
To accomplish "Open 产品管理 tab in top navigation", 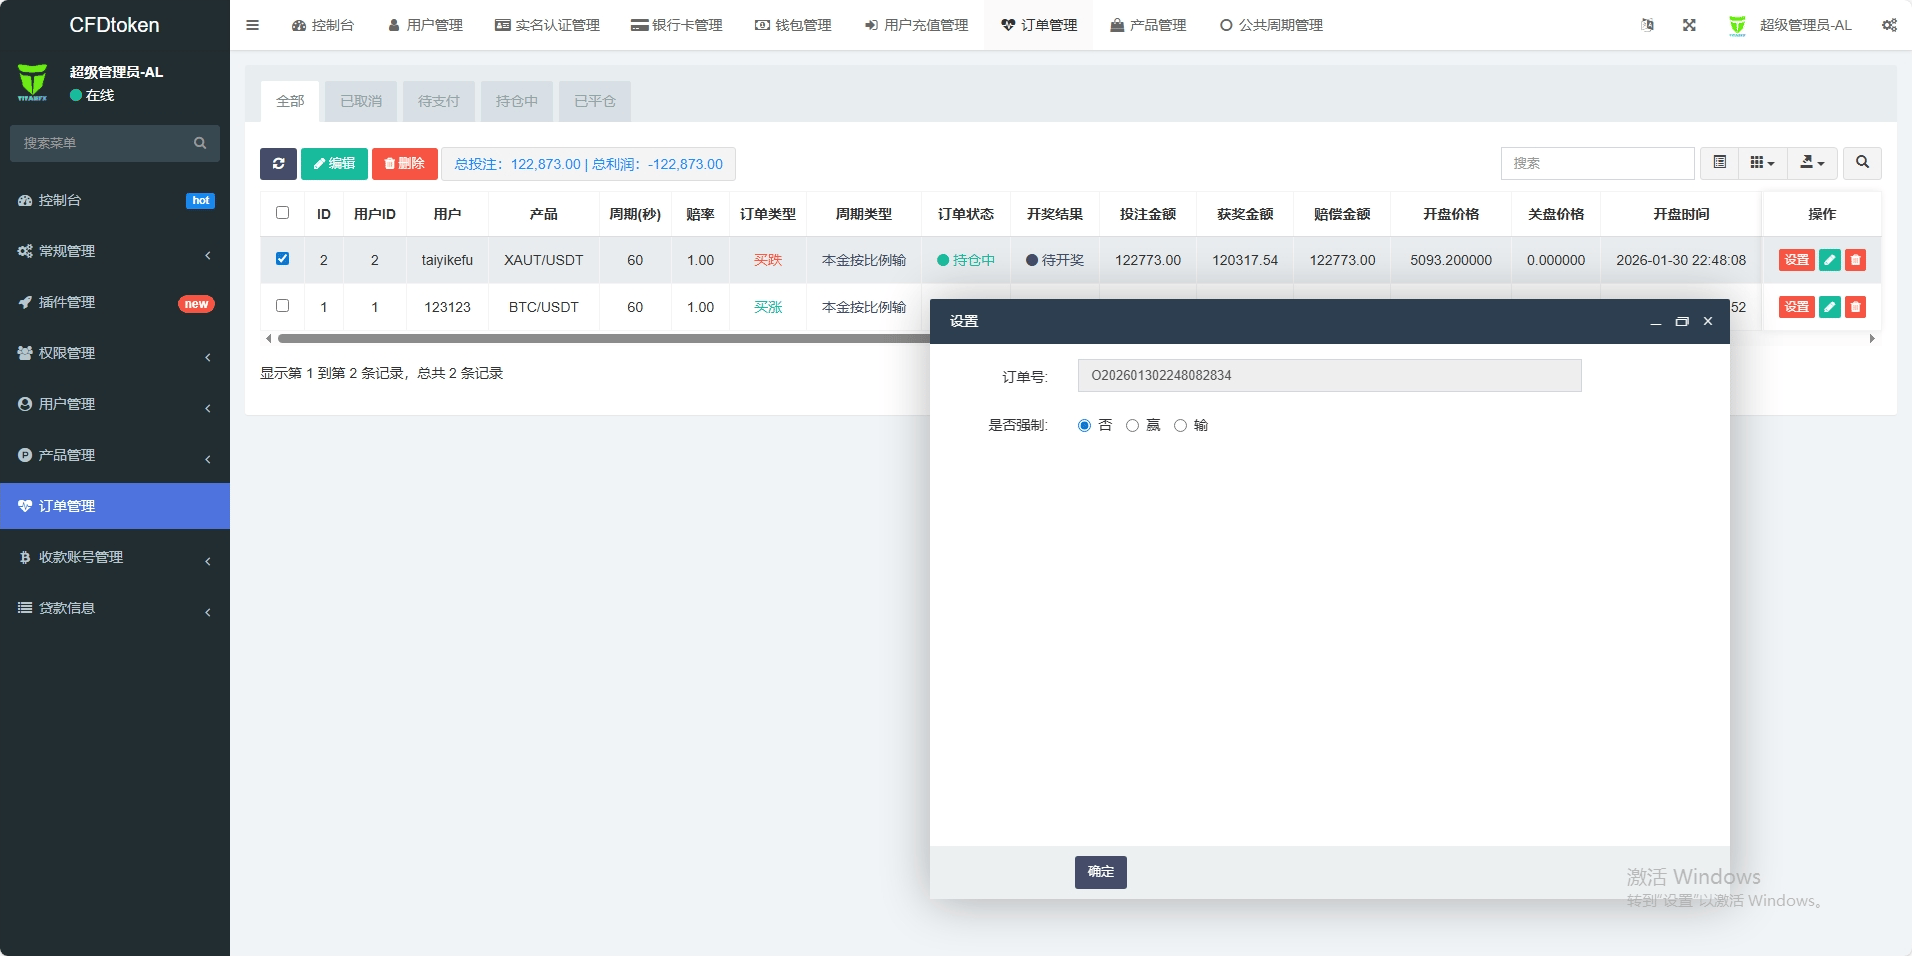I will point(1148,25).
